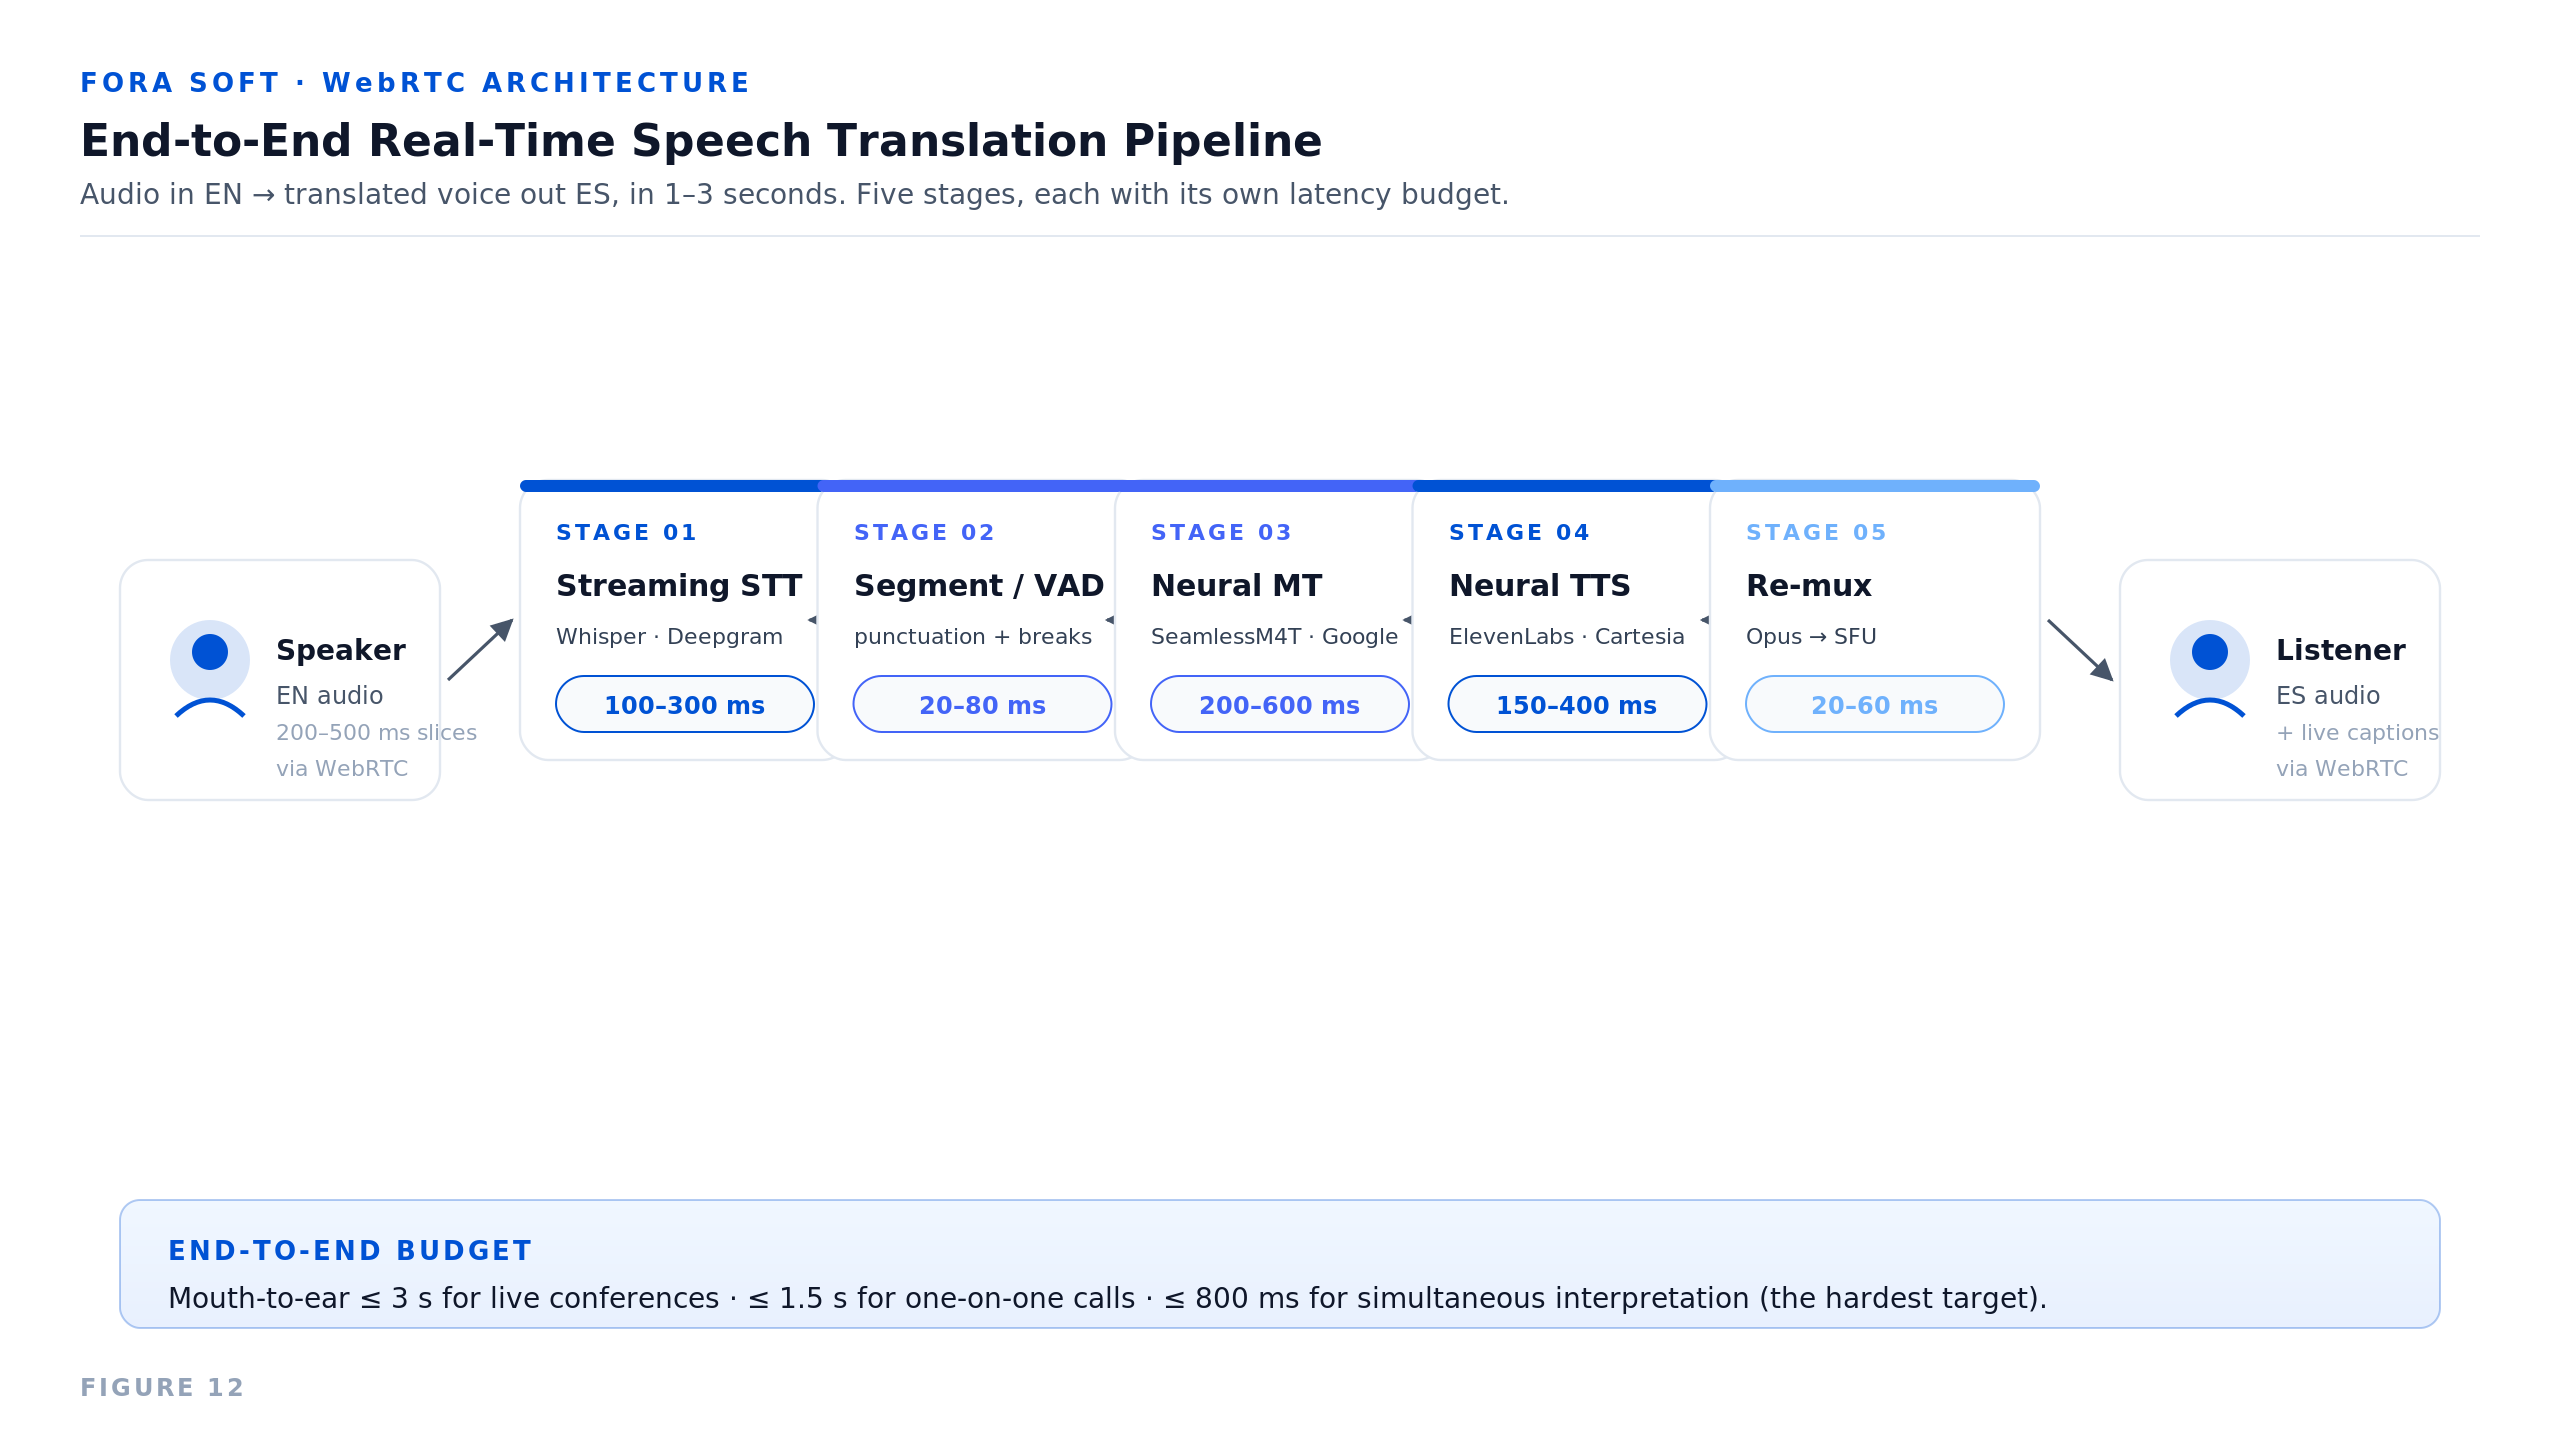Click the Opus → SFU text
Screen dimensions: 2560x1440
click(1811, 637)
